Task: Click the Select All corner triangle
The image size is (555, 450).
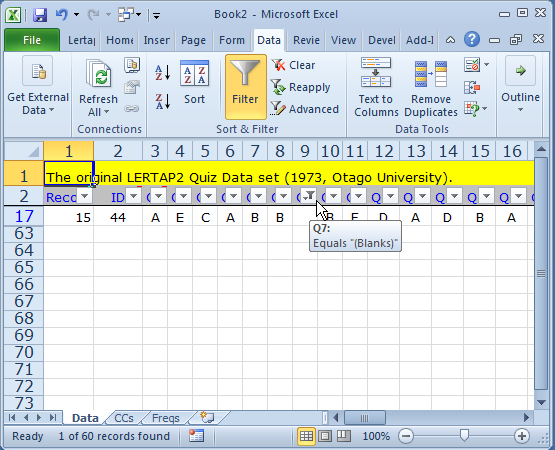Action: 24,151
